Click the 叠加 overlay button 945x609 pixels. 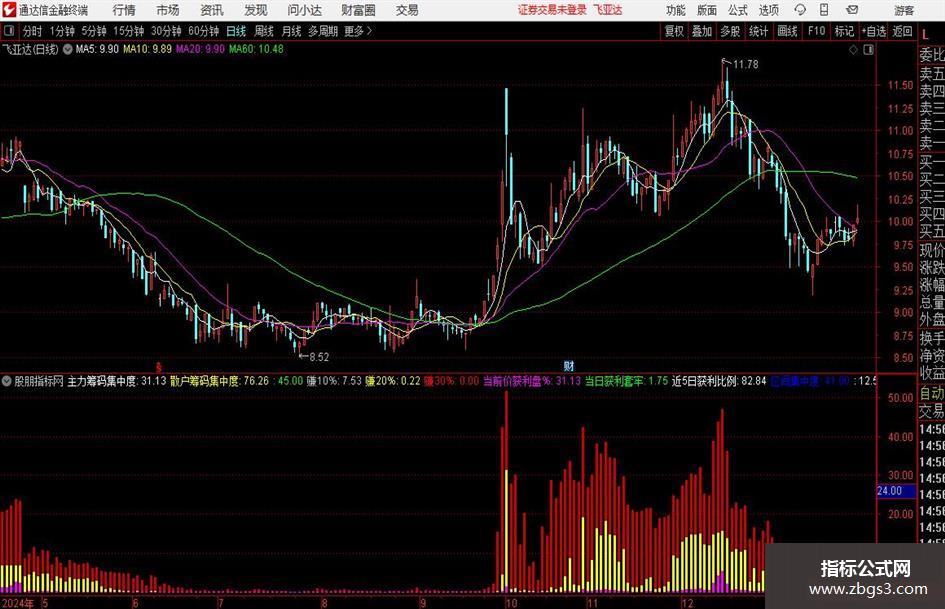pyautogui.click(x=702, y=31)
